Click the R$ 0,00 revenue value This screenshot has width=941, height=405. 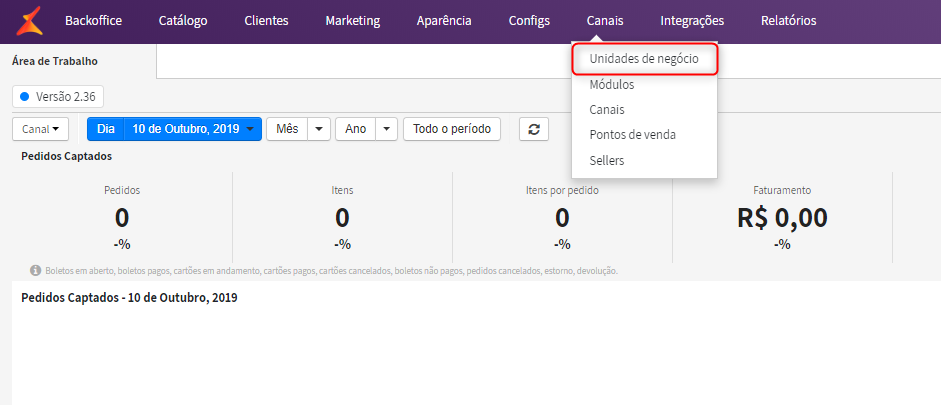[783, 218]
